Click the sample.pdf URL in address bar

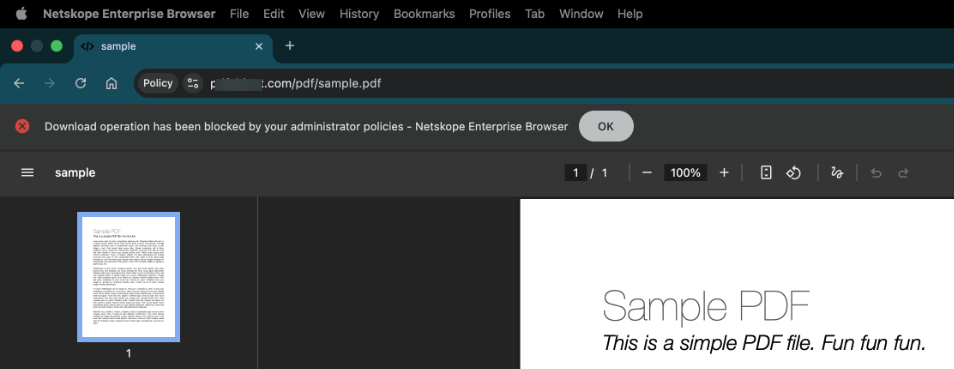296,83
